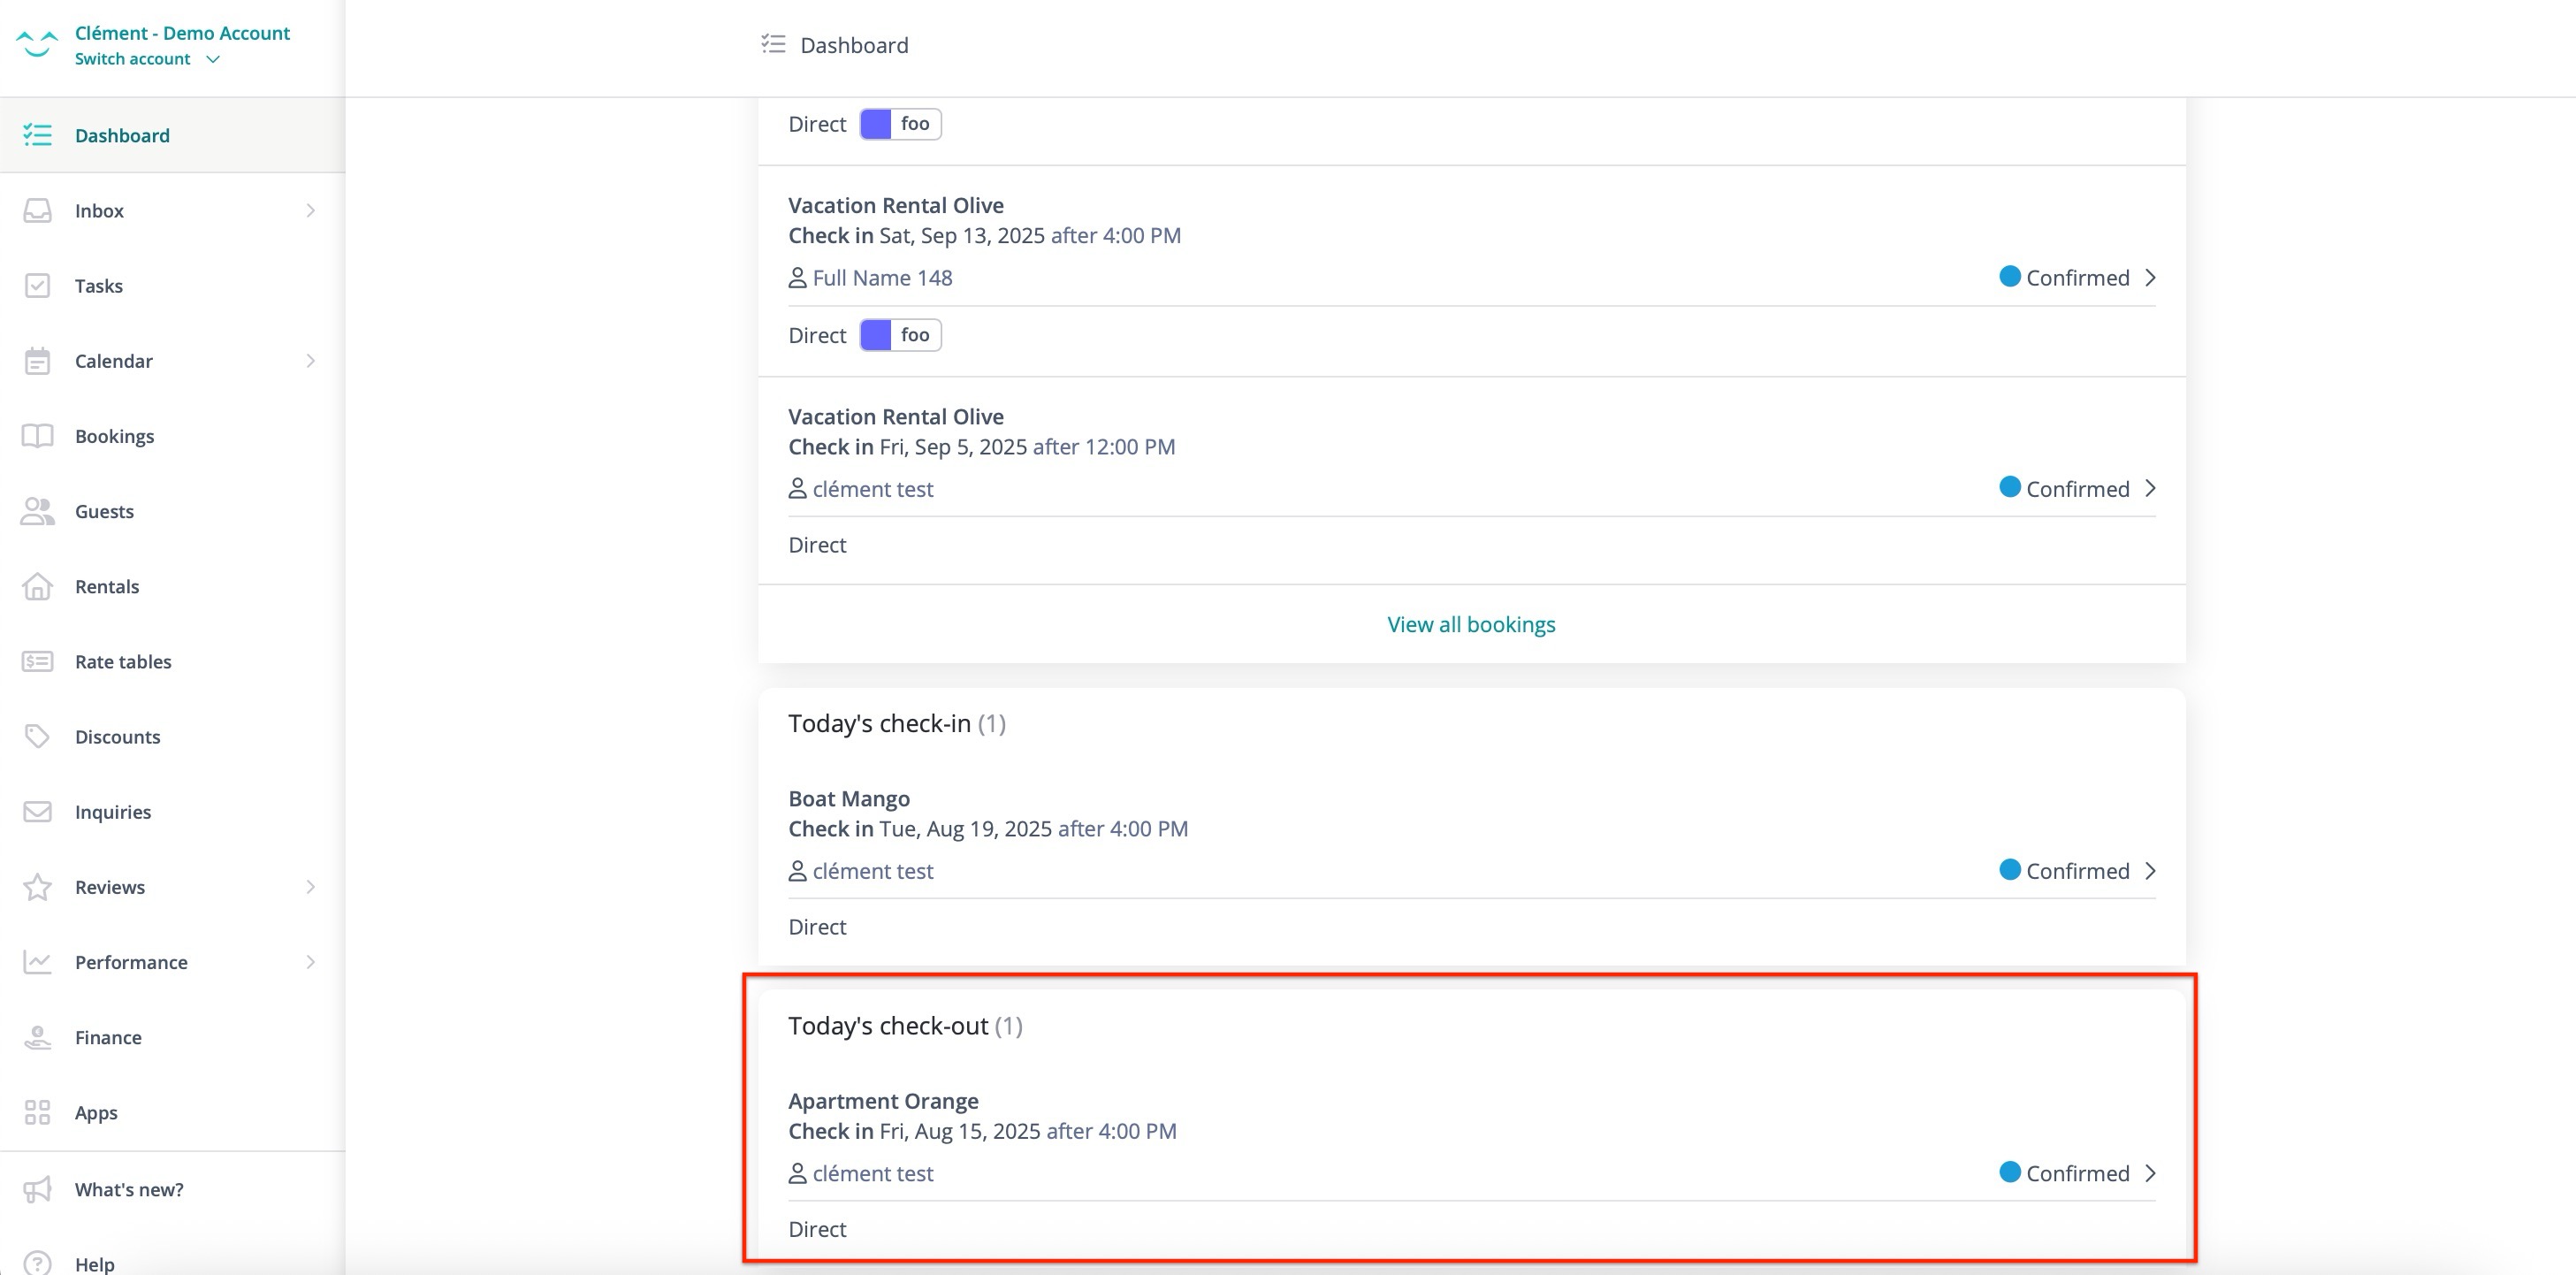The width and height of the screenshot is (2576, 1275).
Task: Click the Discounts tag icon
Action: 37,736
